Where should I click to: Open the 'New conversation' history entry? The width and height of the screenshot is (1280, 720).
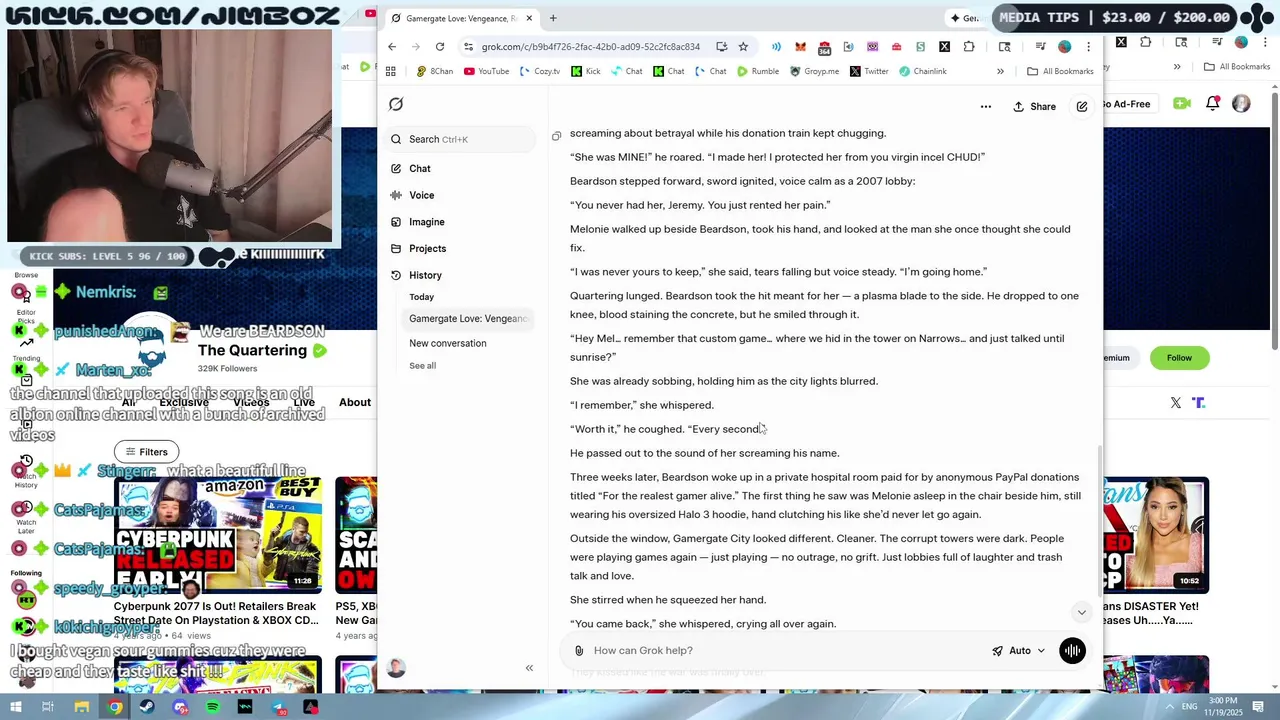448,343
